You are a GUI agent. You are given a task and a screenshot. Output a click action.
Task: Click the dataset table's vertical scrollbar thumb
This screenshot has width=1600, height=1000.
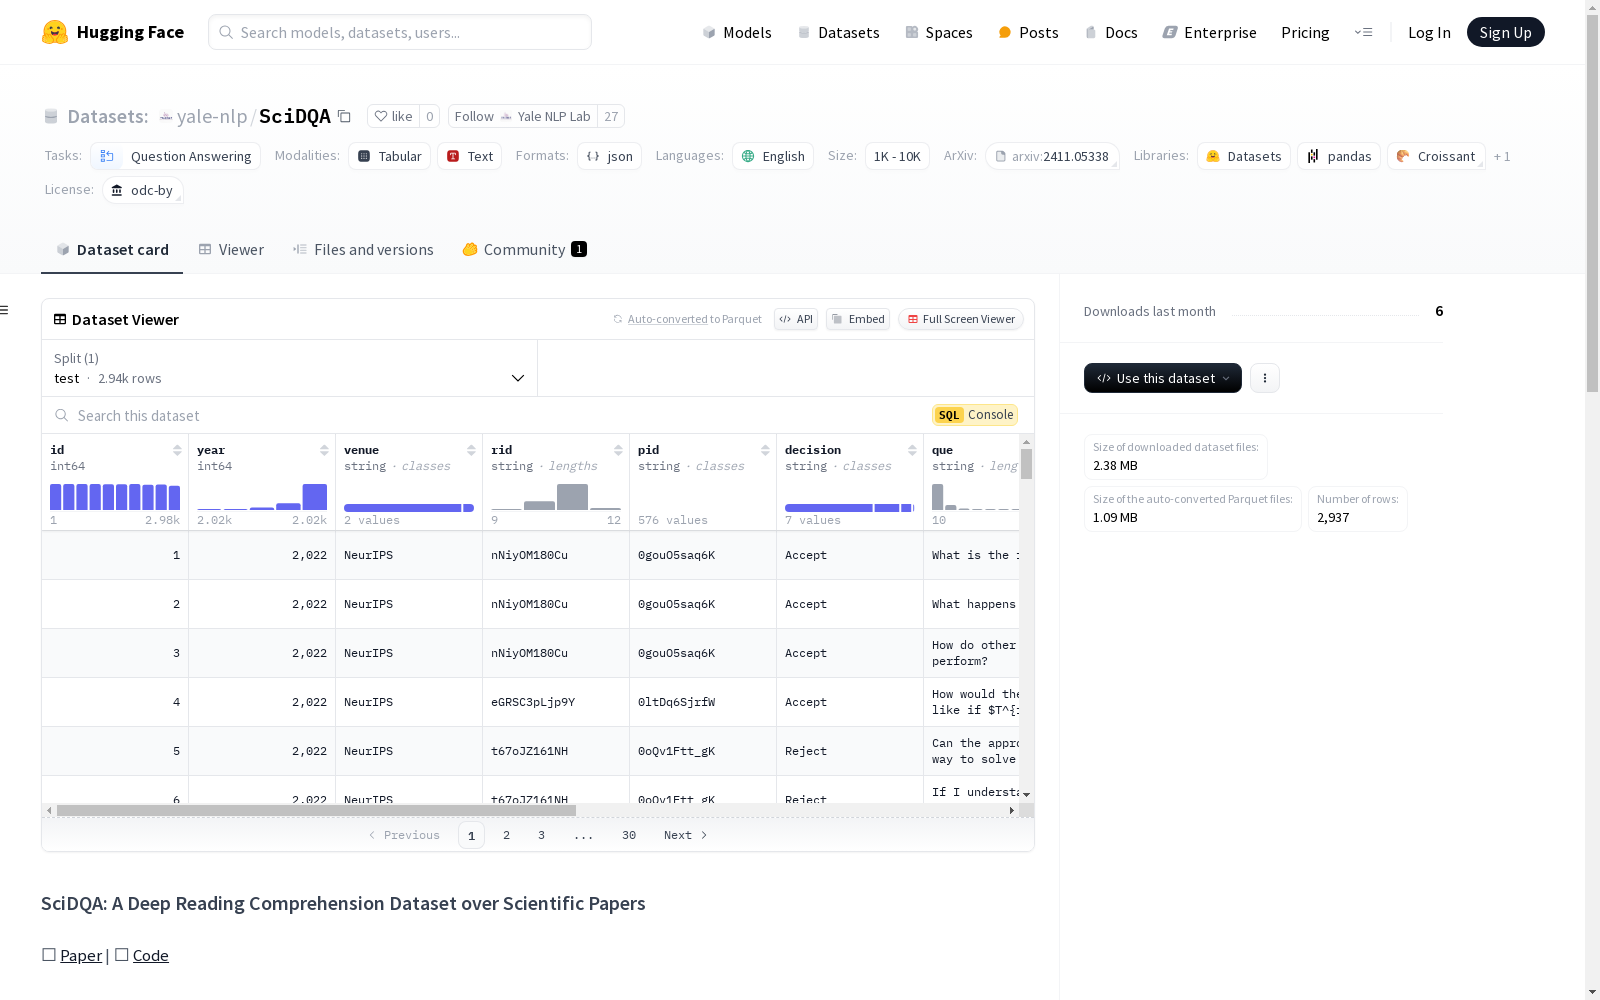point(1026,464)
